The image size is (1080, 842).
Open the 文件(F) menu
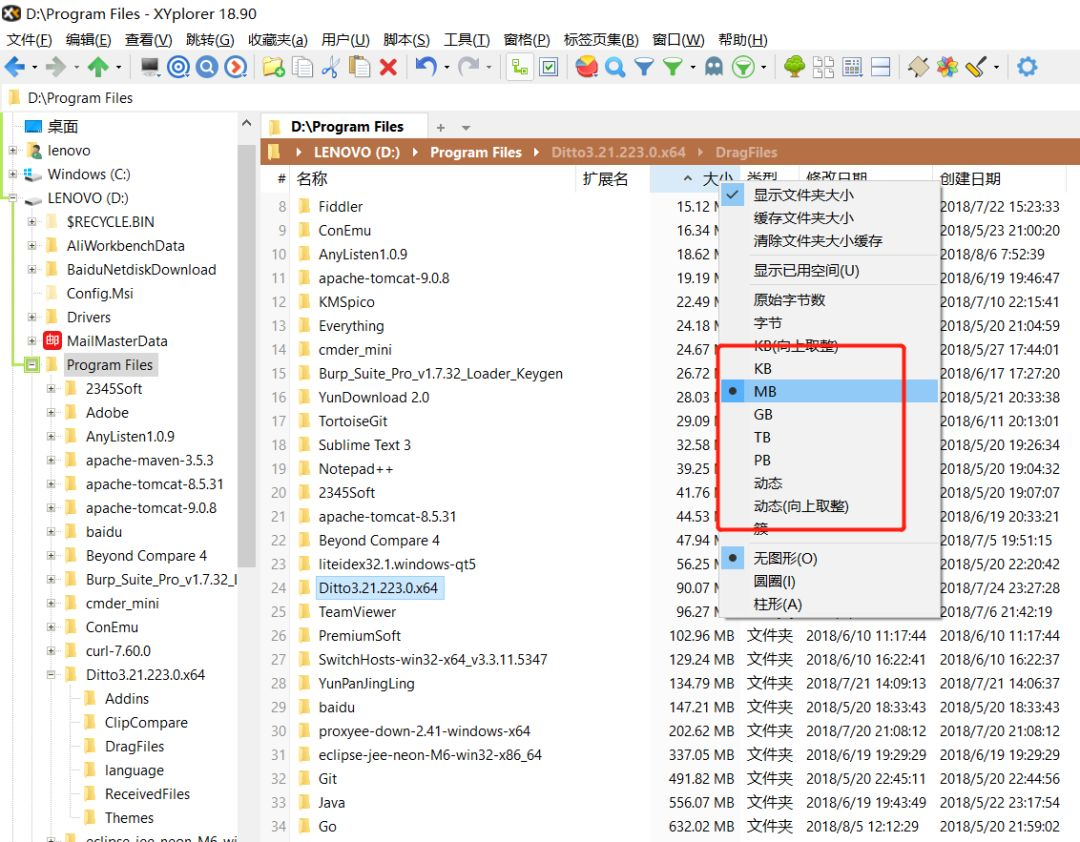(x=29, y=39)
